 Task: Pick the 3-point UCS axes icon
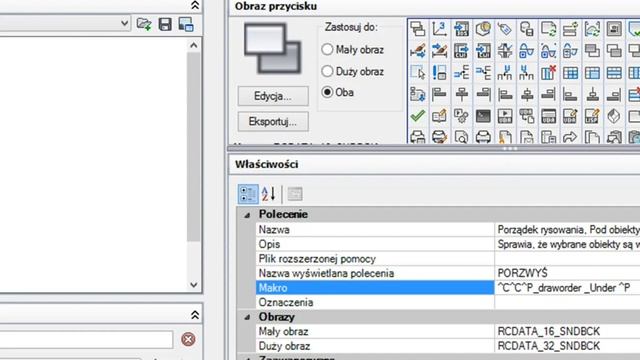(x=439, y=29)
